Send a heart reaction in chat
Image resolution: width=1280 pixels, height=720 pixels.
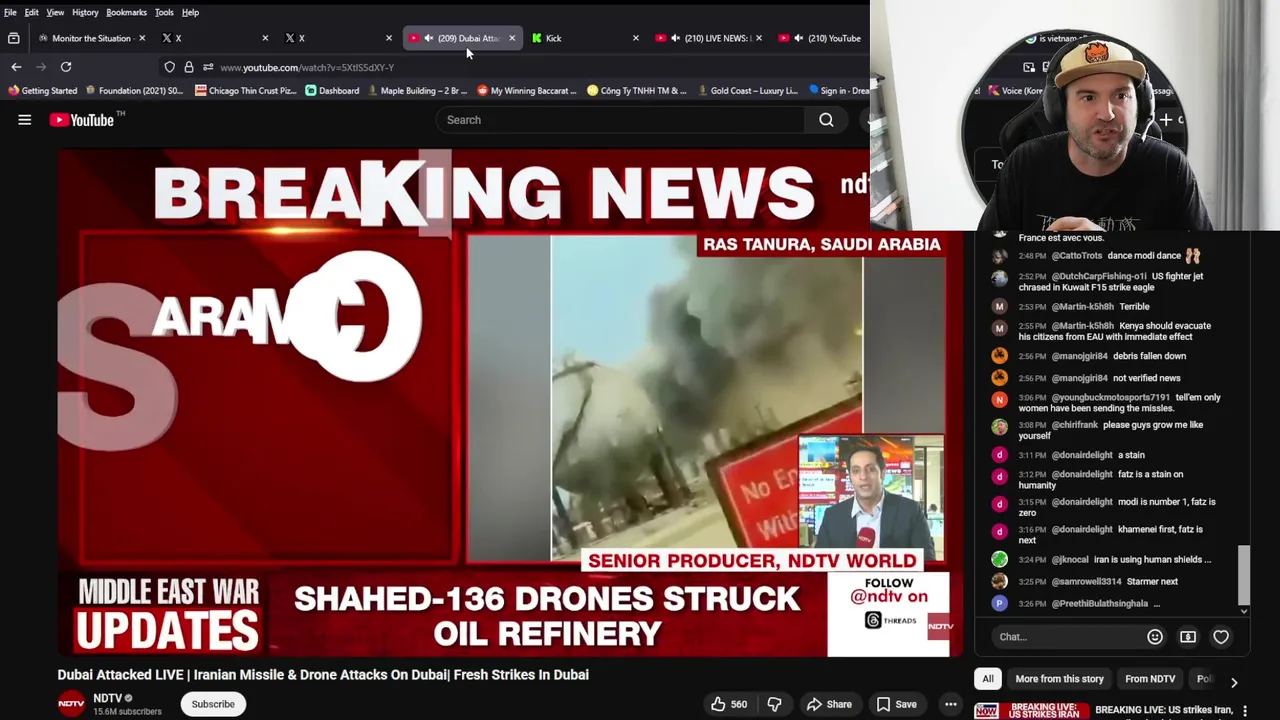[1221, 637]
